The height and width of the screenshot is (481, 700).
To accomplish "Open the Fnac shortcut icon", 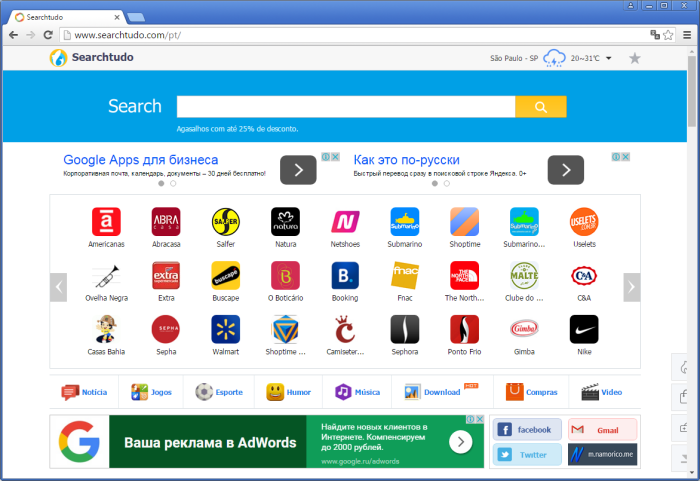I will 405,276.
